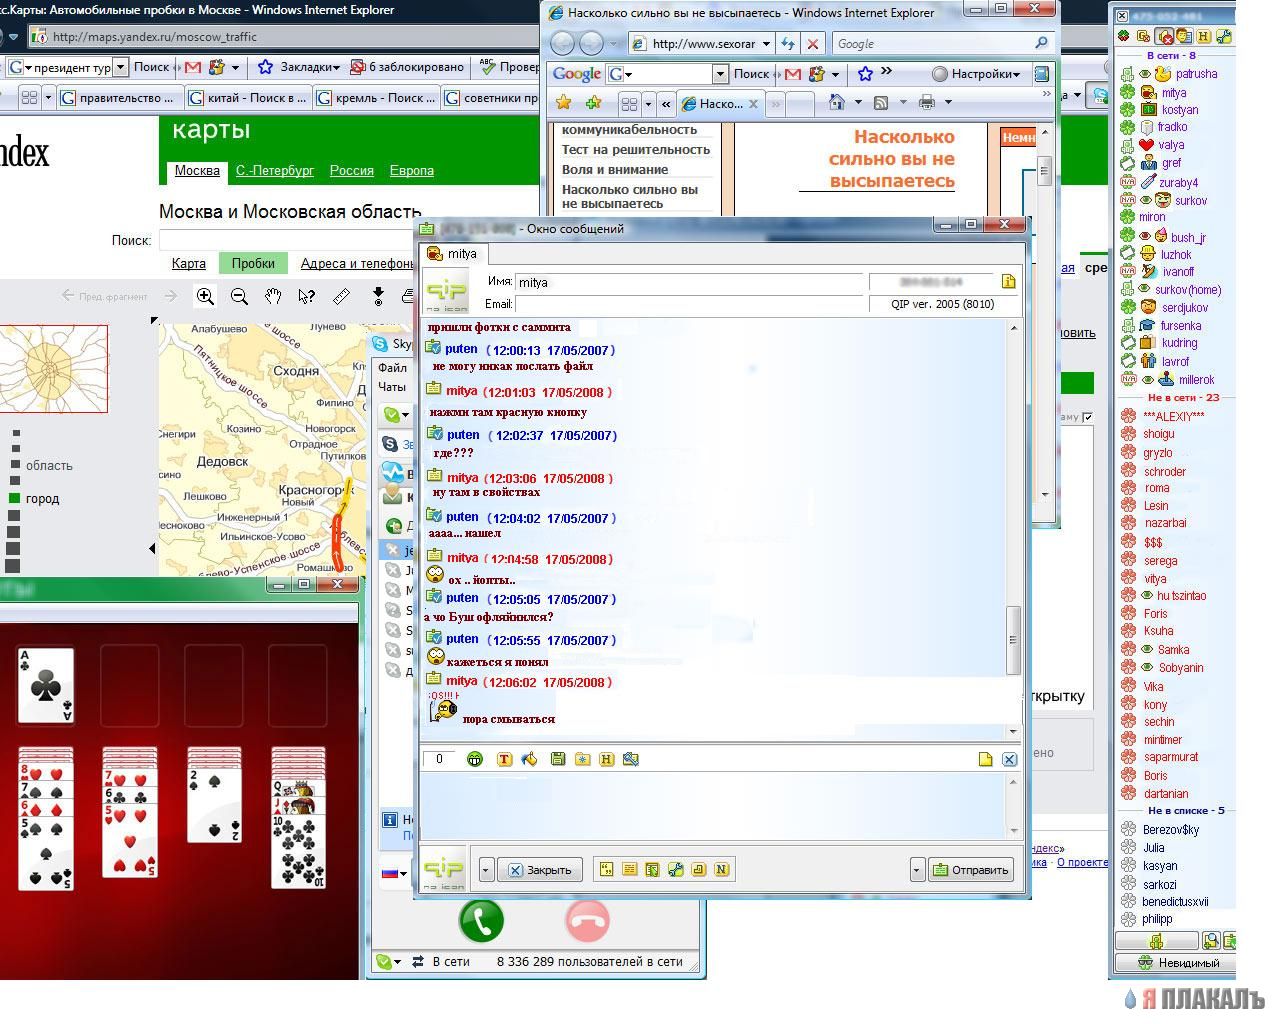
Task: Select the Пробки tab on Yandex maps
Action: coord(253,263)
